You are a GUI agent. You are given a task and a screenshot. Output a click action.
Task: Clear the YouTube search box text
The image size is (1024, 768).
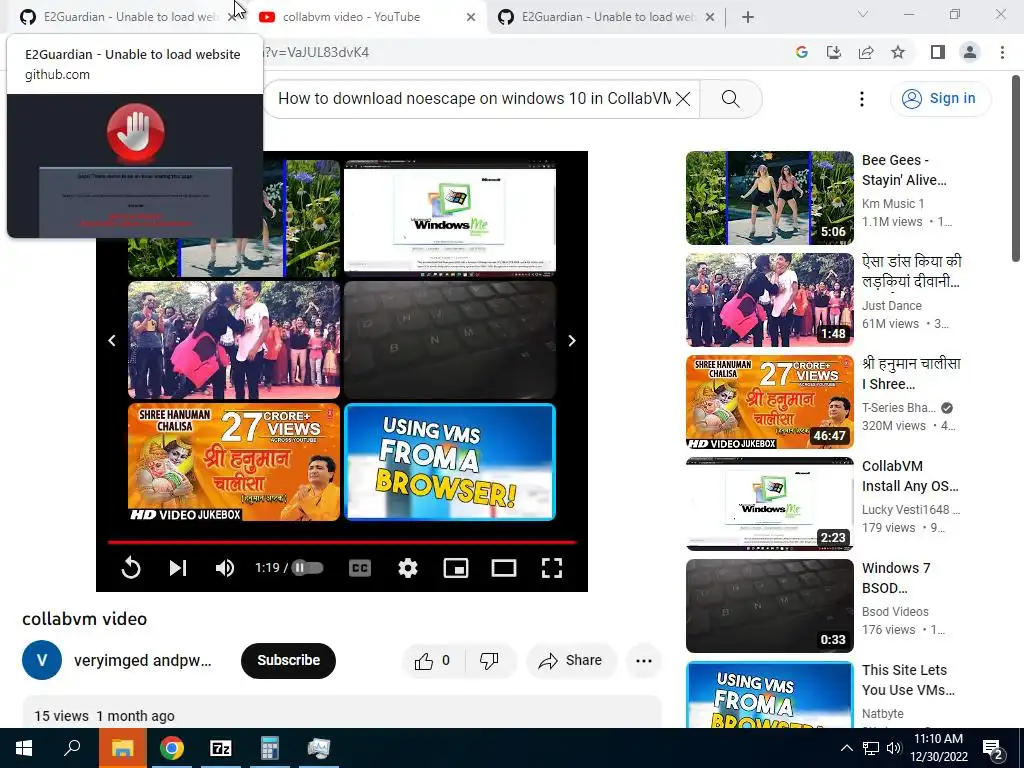tap(683, 99)
